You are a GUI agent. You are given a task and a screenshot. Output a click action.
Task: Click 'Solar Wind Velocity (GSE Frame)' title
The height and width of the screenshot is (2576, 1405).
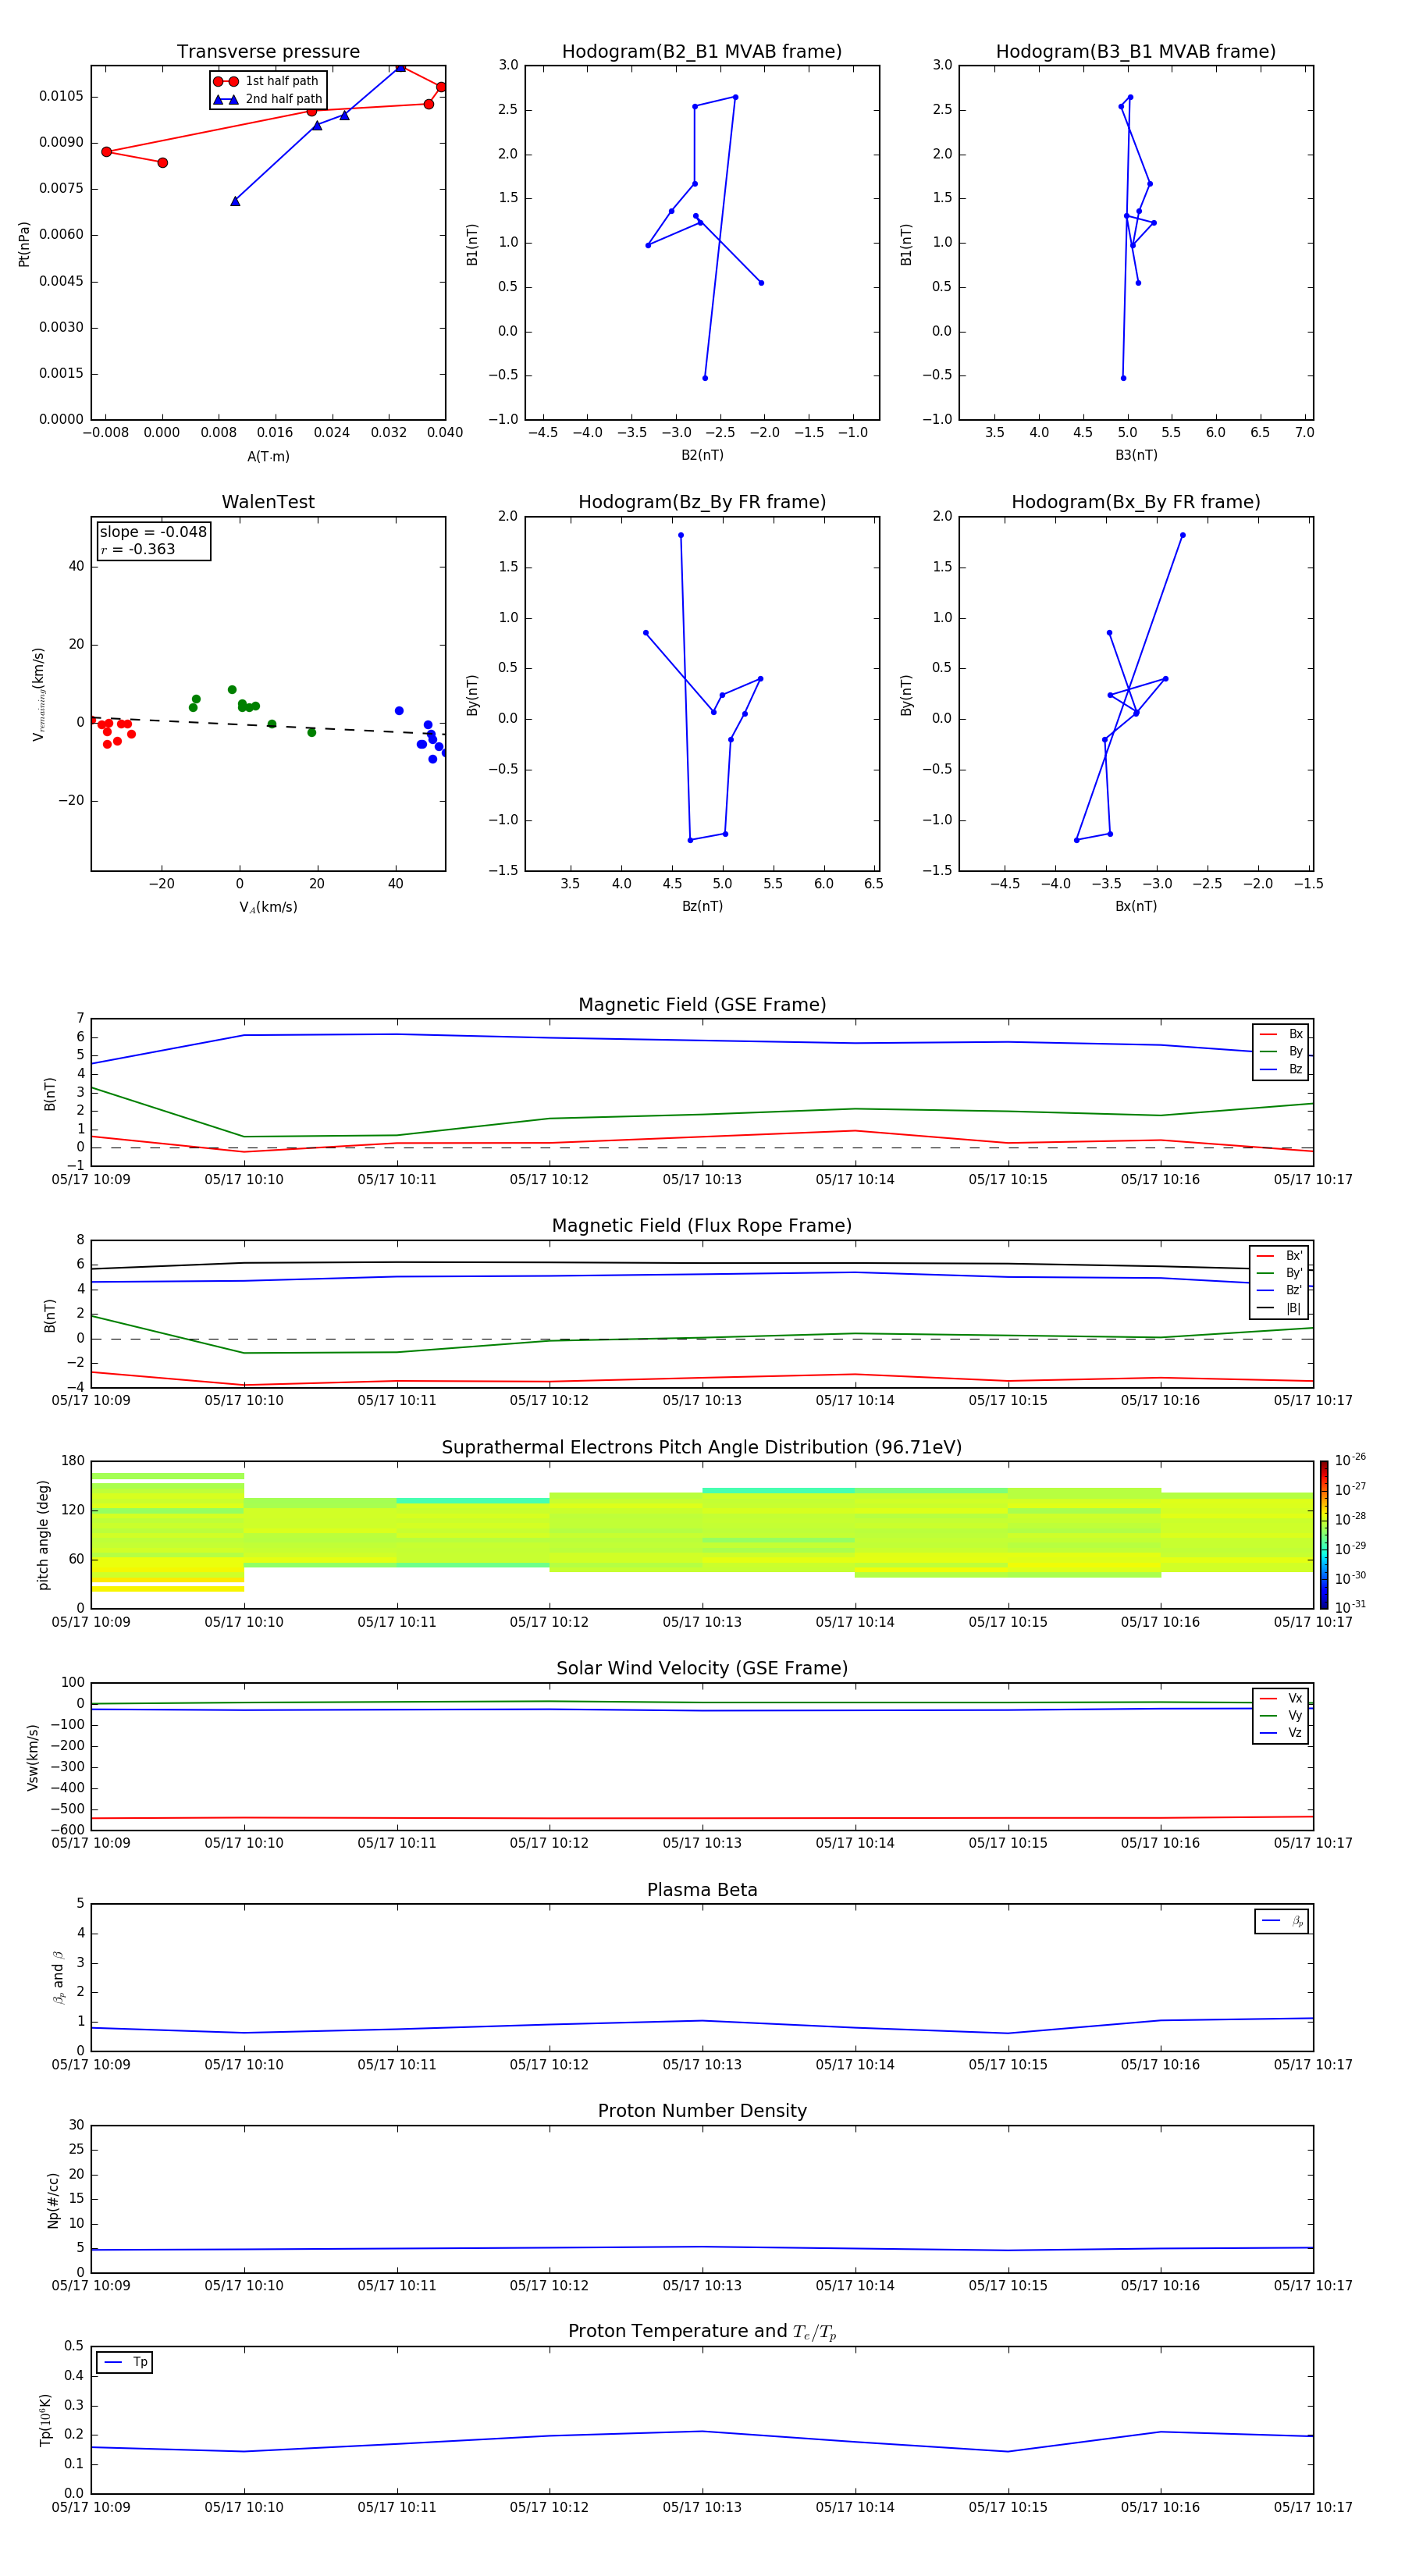701,1668
